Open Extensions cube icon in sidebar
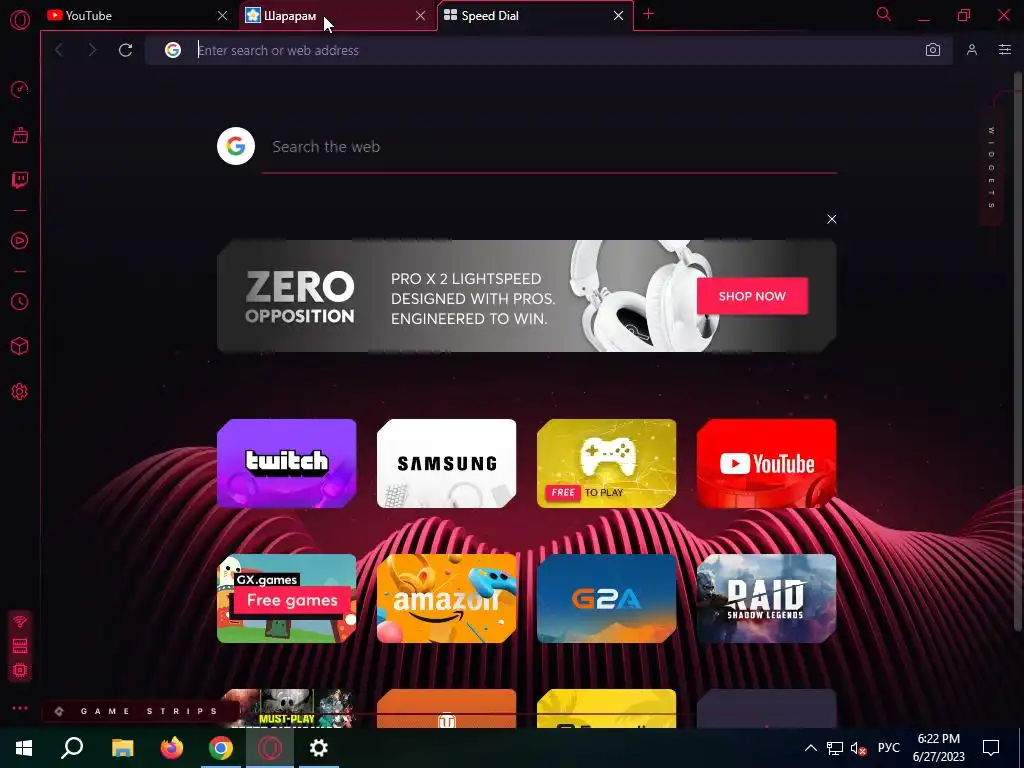The width and height of the screenshot is (1024, 768). point(20,346)
